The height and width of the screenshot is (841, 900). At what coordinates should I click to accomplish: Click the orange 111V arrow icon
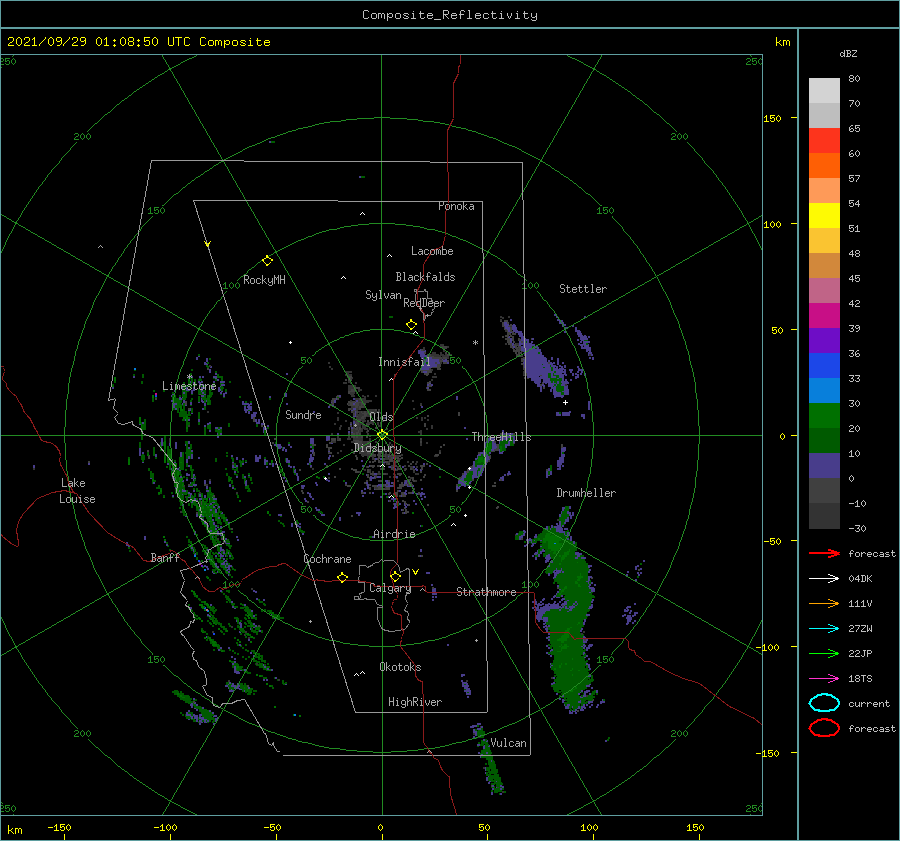(x=824, y=603)
